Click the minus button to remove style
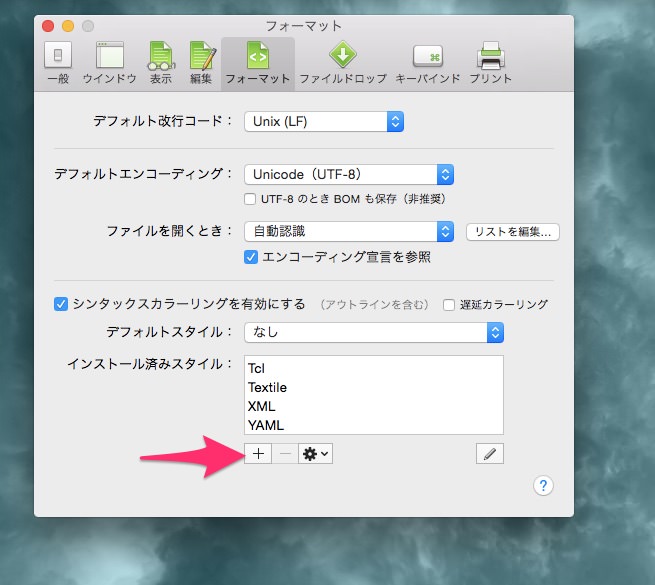The height and width of the screenshot is (585, 655). (x=285, y=454)
